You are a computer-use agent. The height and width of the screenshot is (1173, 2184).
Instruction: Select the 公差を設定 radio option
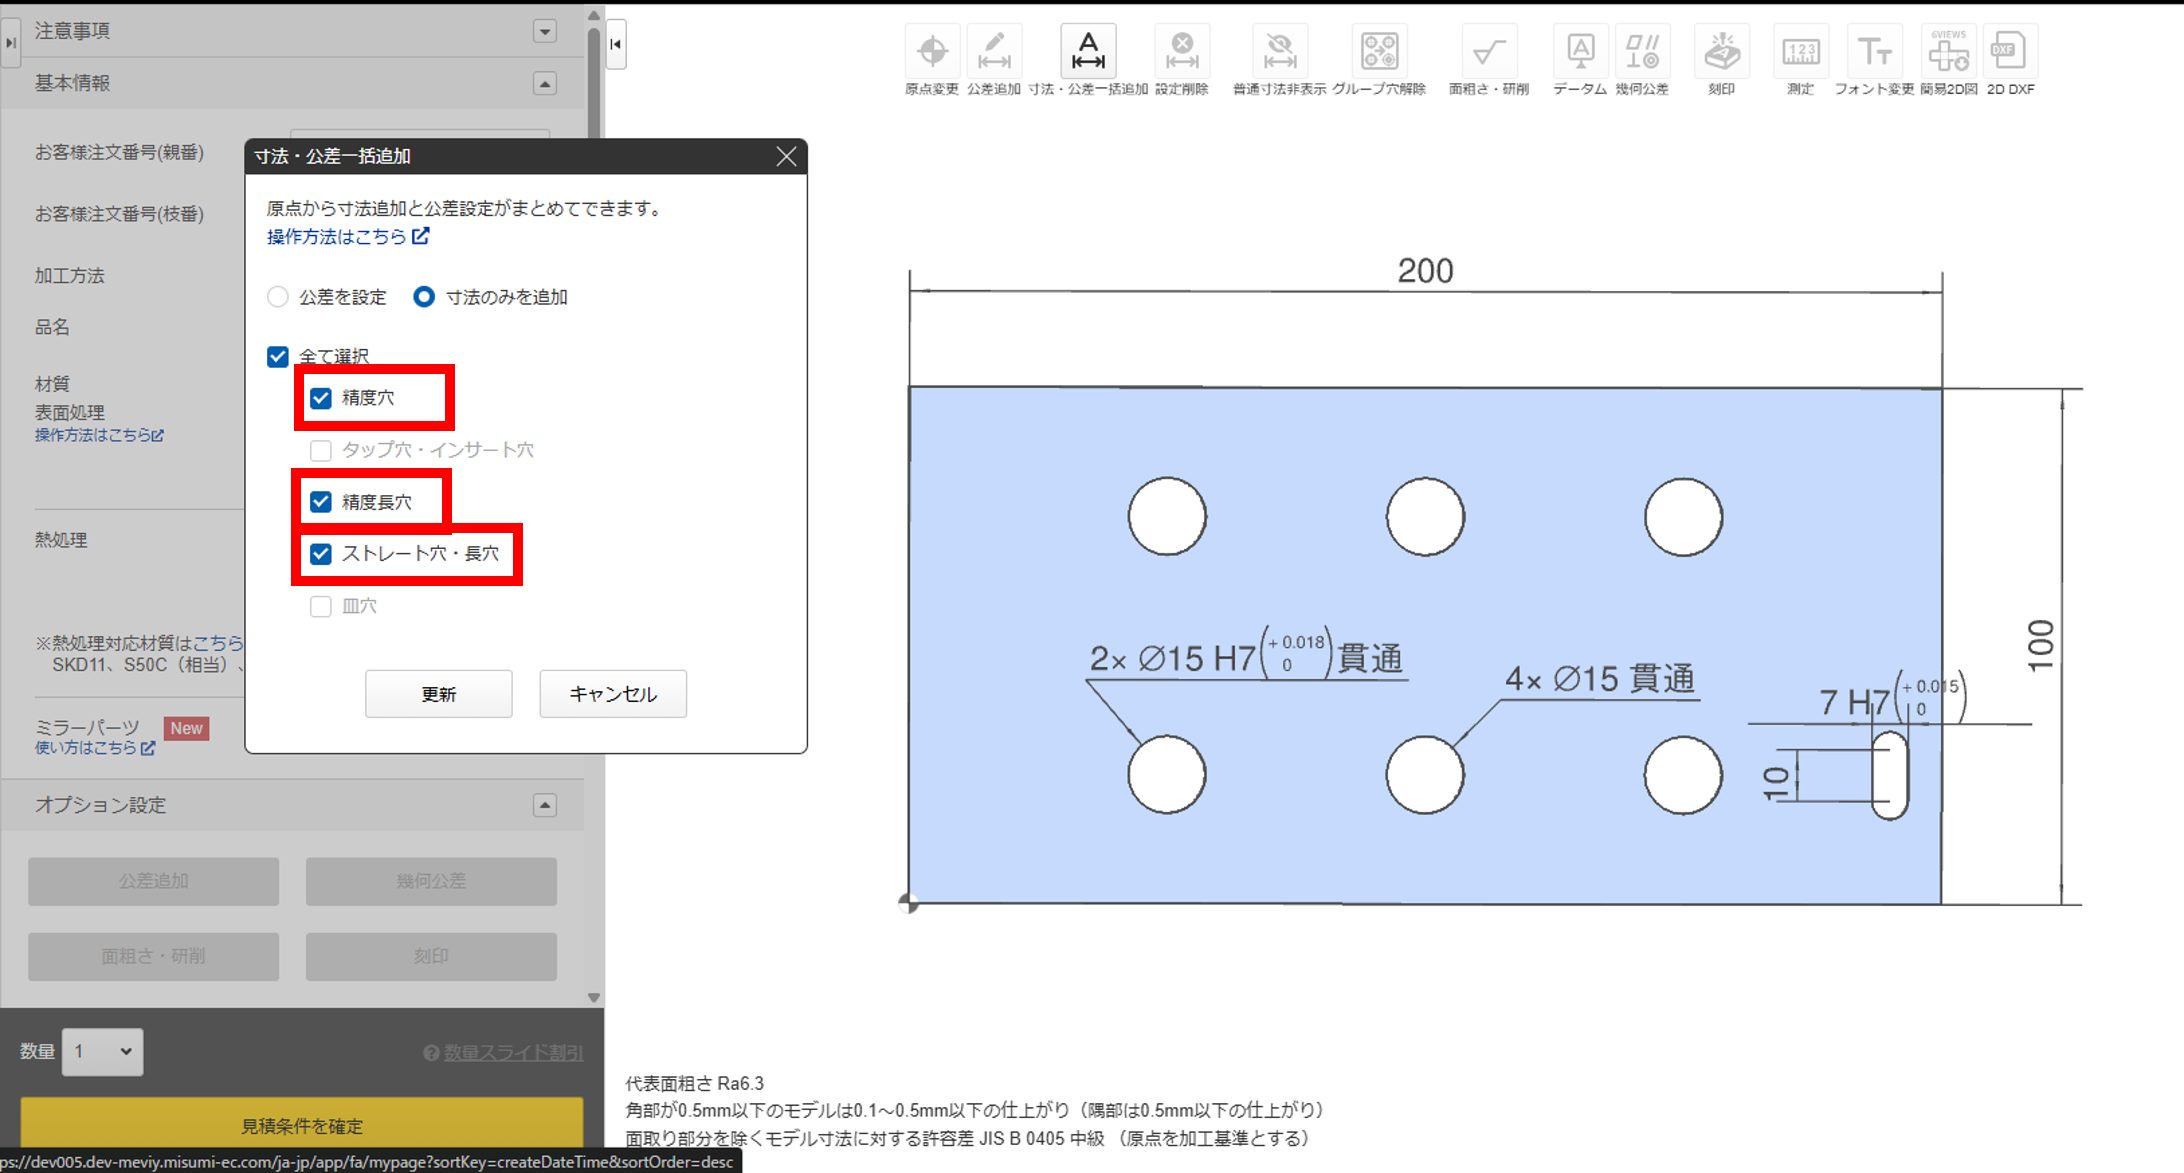pyautogui.click(x=277, y=297)
